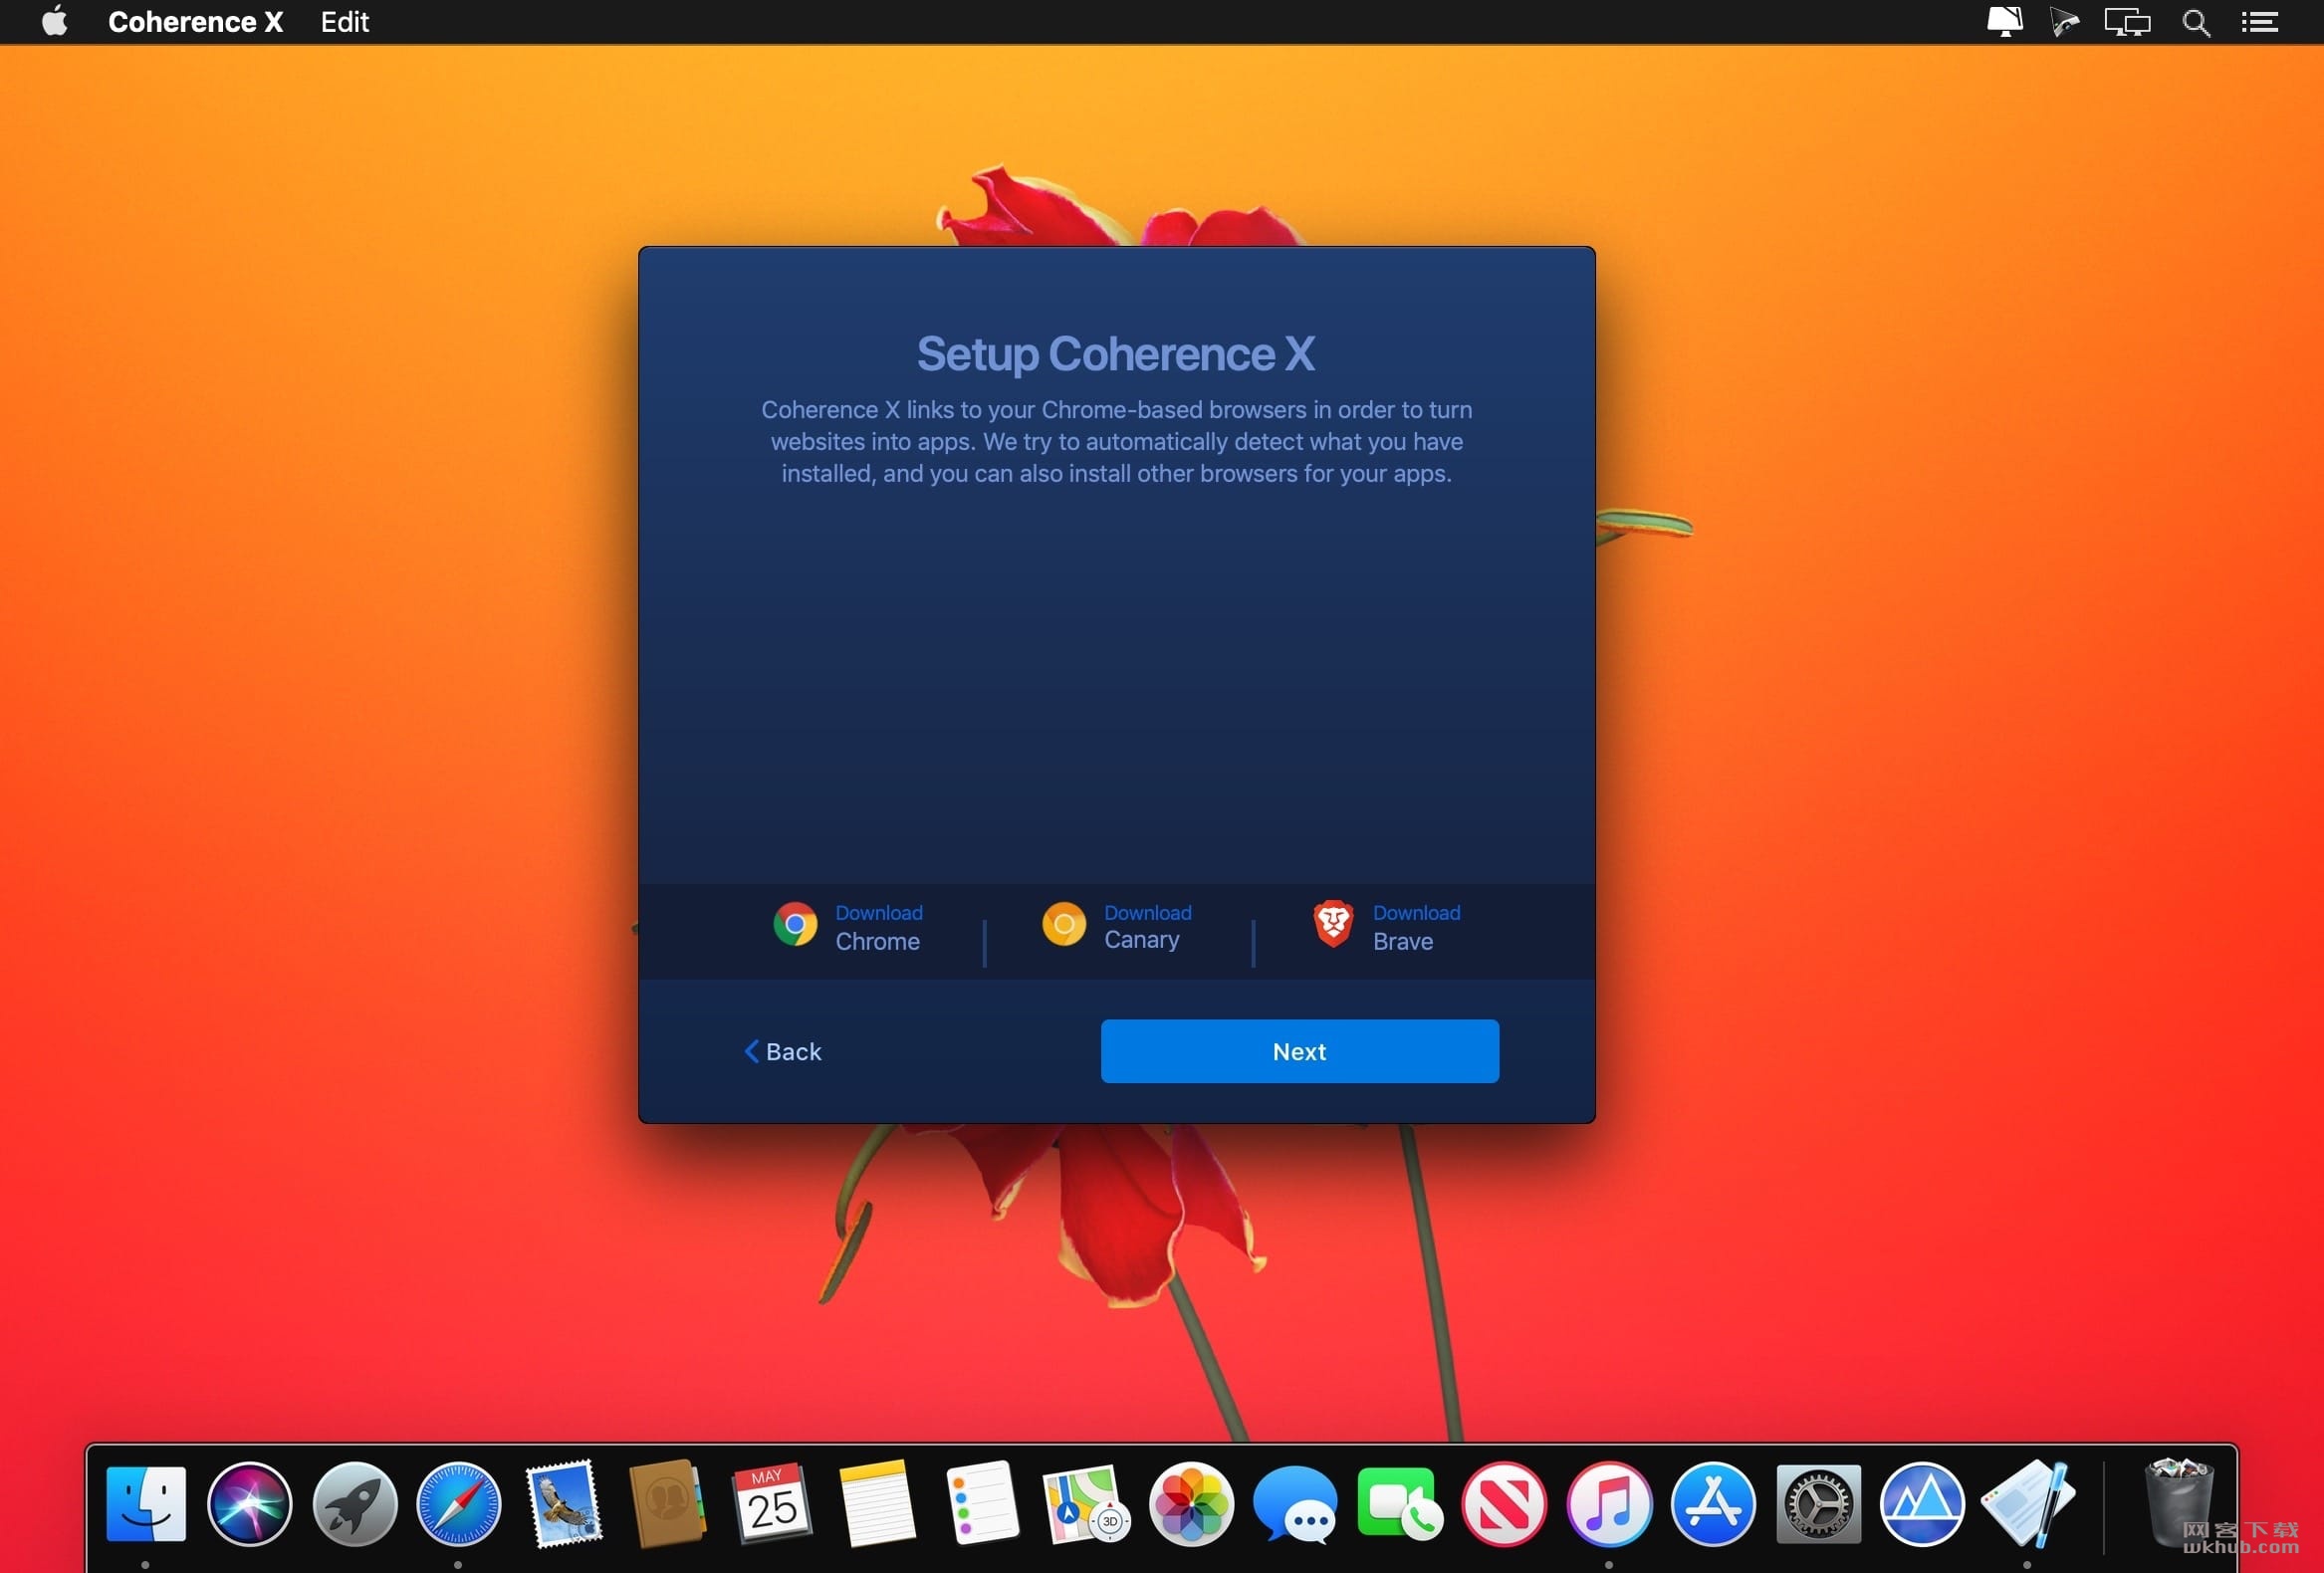Open the Apple menu
The image size is (2324, 1573).
pyautogui.click(x=55, y=21)
